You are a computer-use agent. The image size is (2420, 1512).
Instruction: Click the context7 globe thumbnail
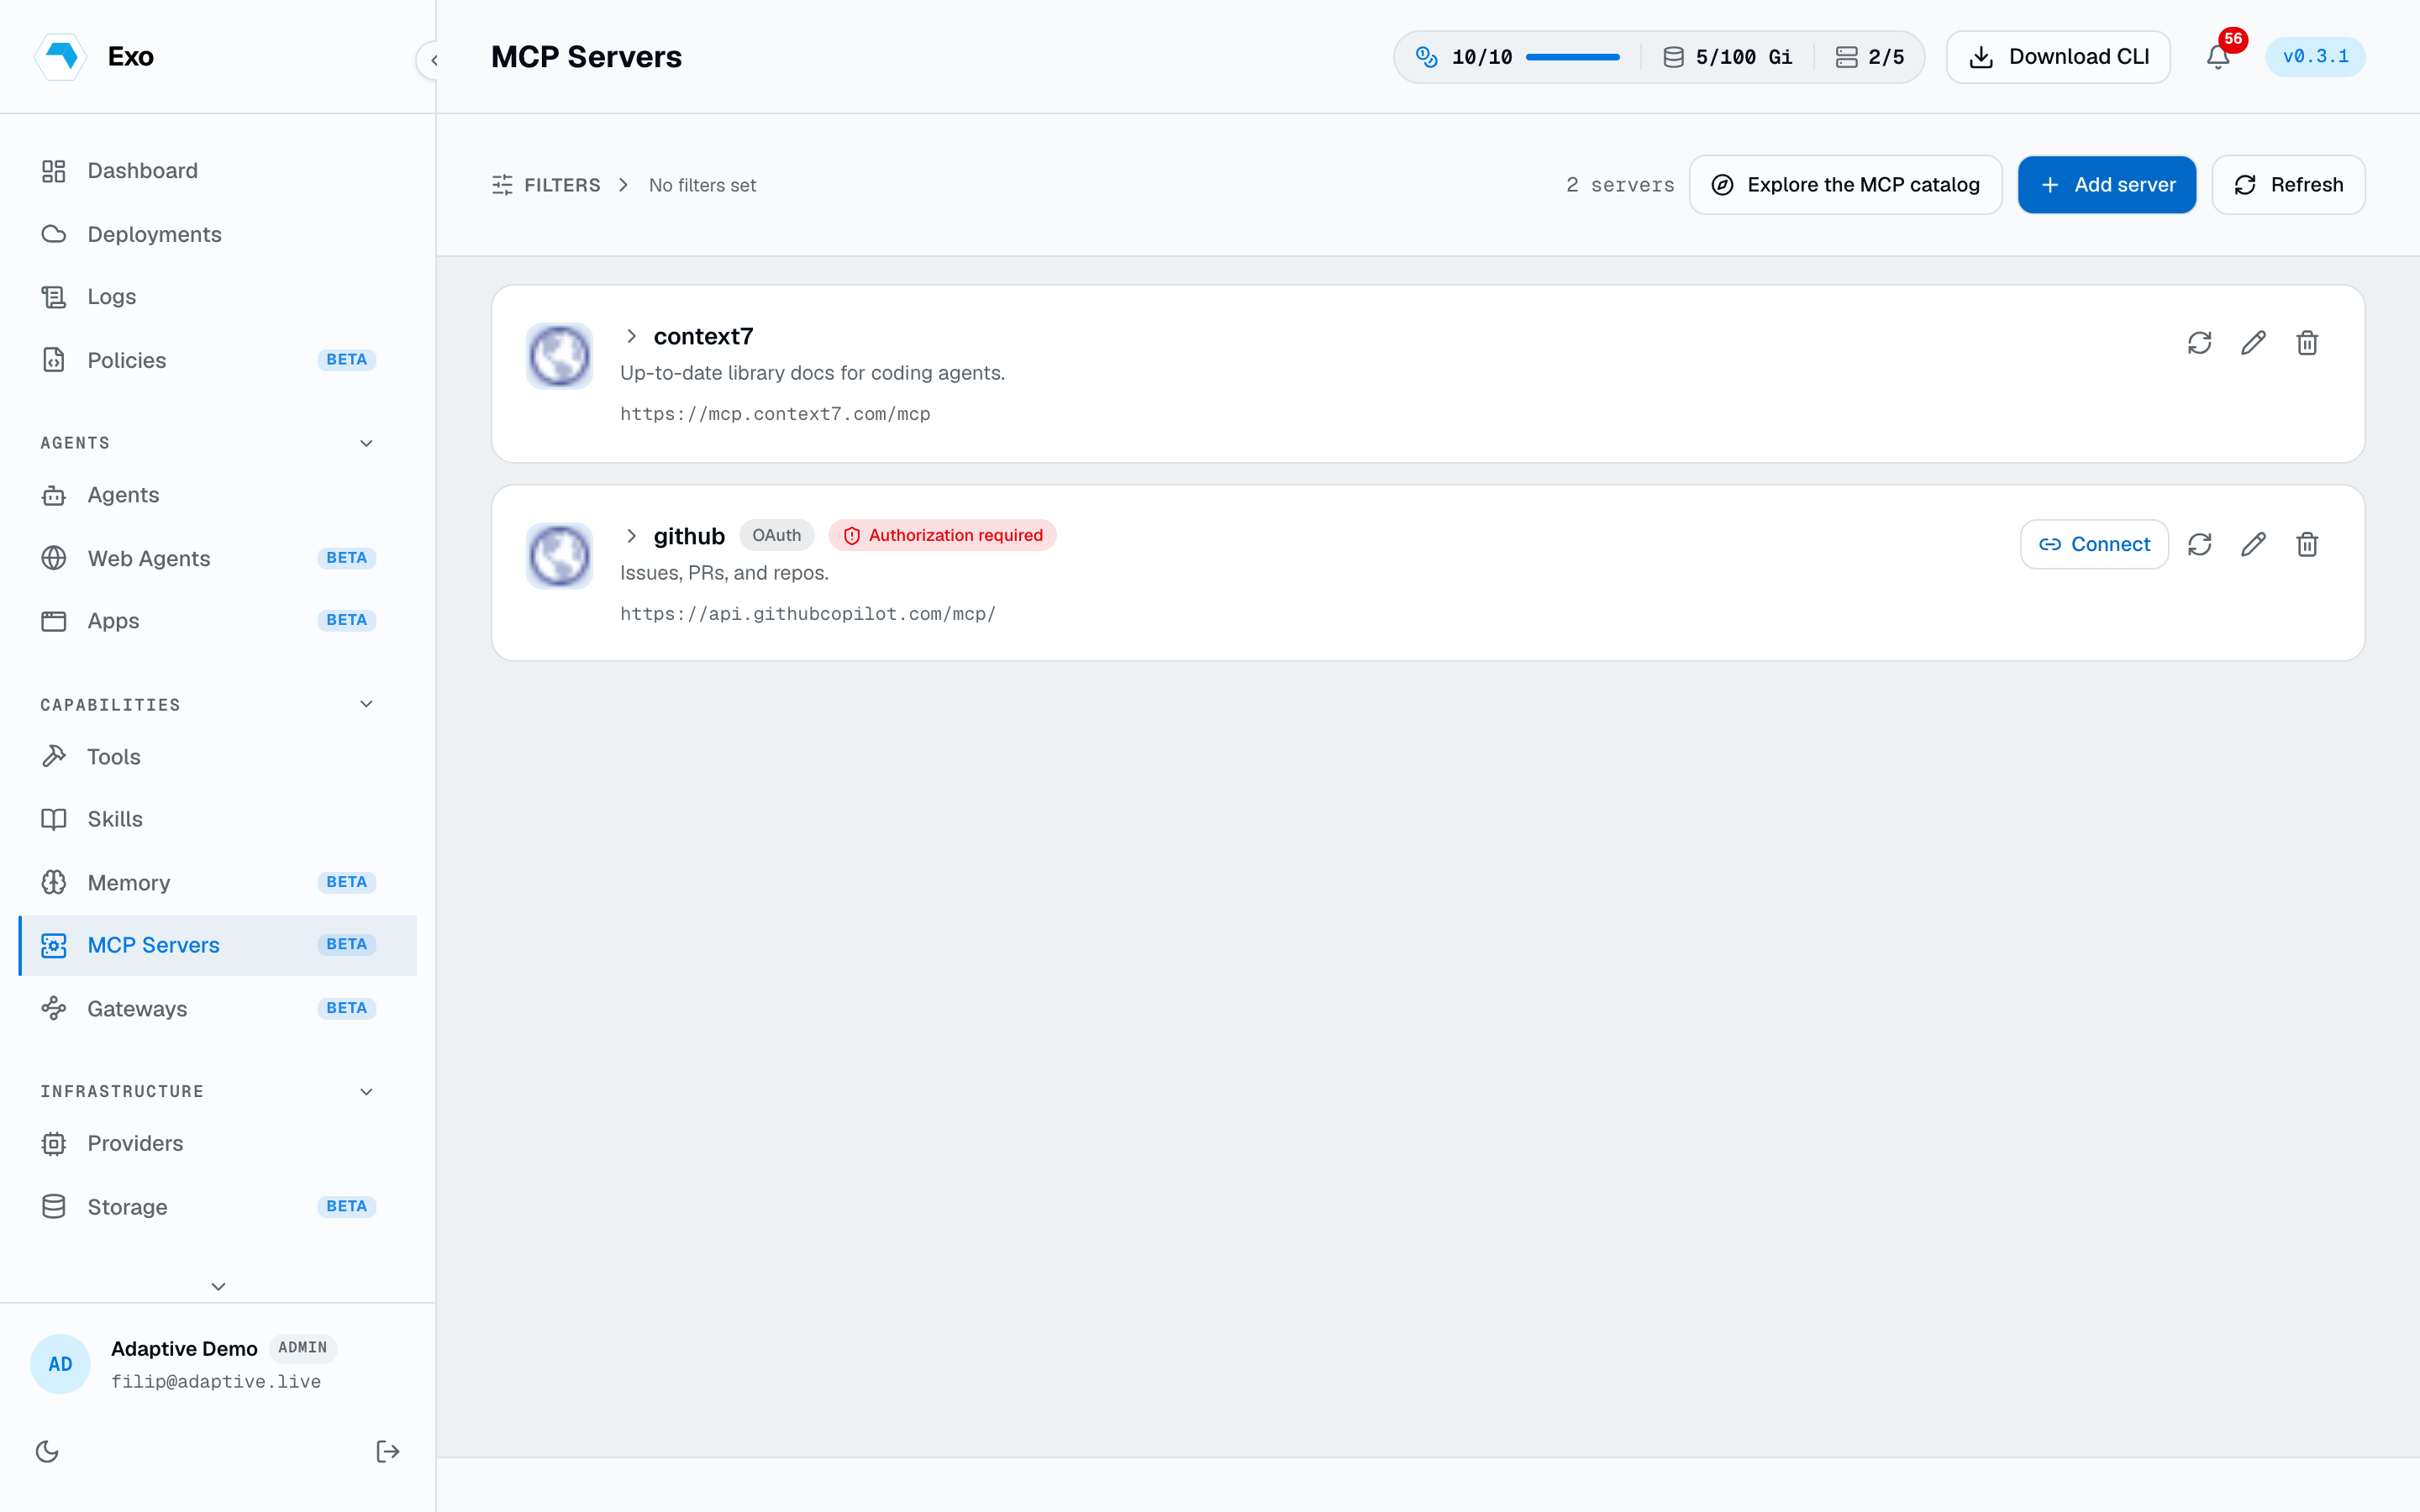tap(559, 356)
